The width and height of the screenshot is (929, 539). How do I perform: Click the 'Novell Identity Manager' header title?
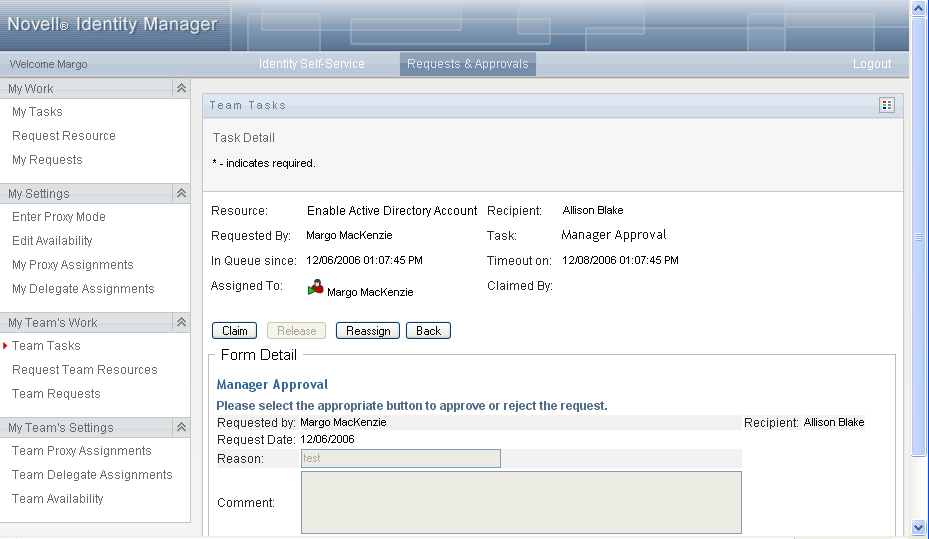(x=113, y=24)
